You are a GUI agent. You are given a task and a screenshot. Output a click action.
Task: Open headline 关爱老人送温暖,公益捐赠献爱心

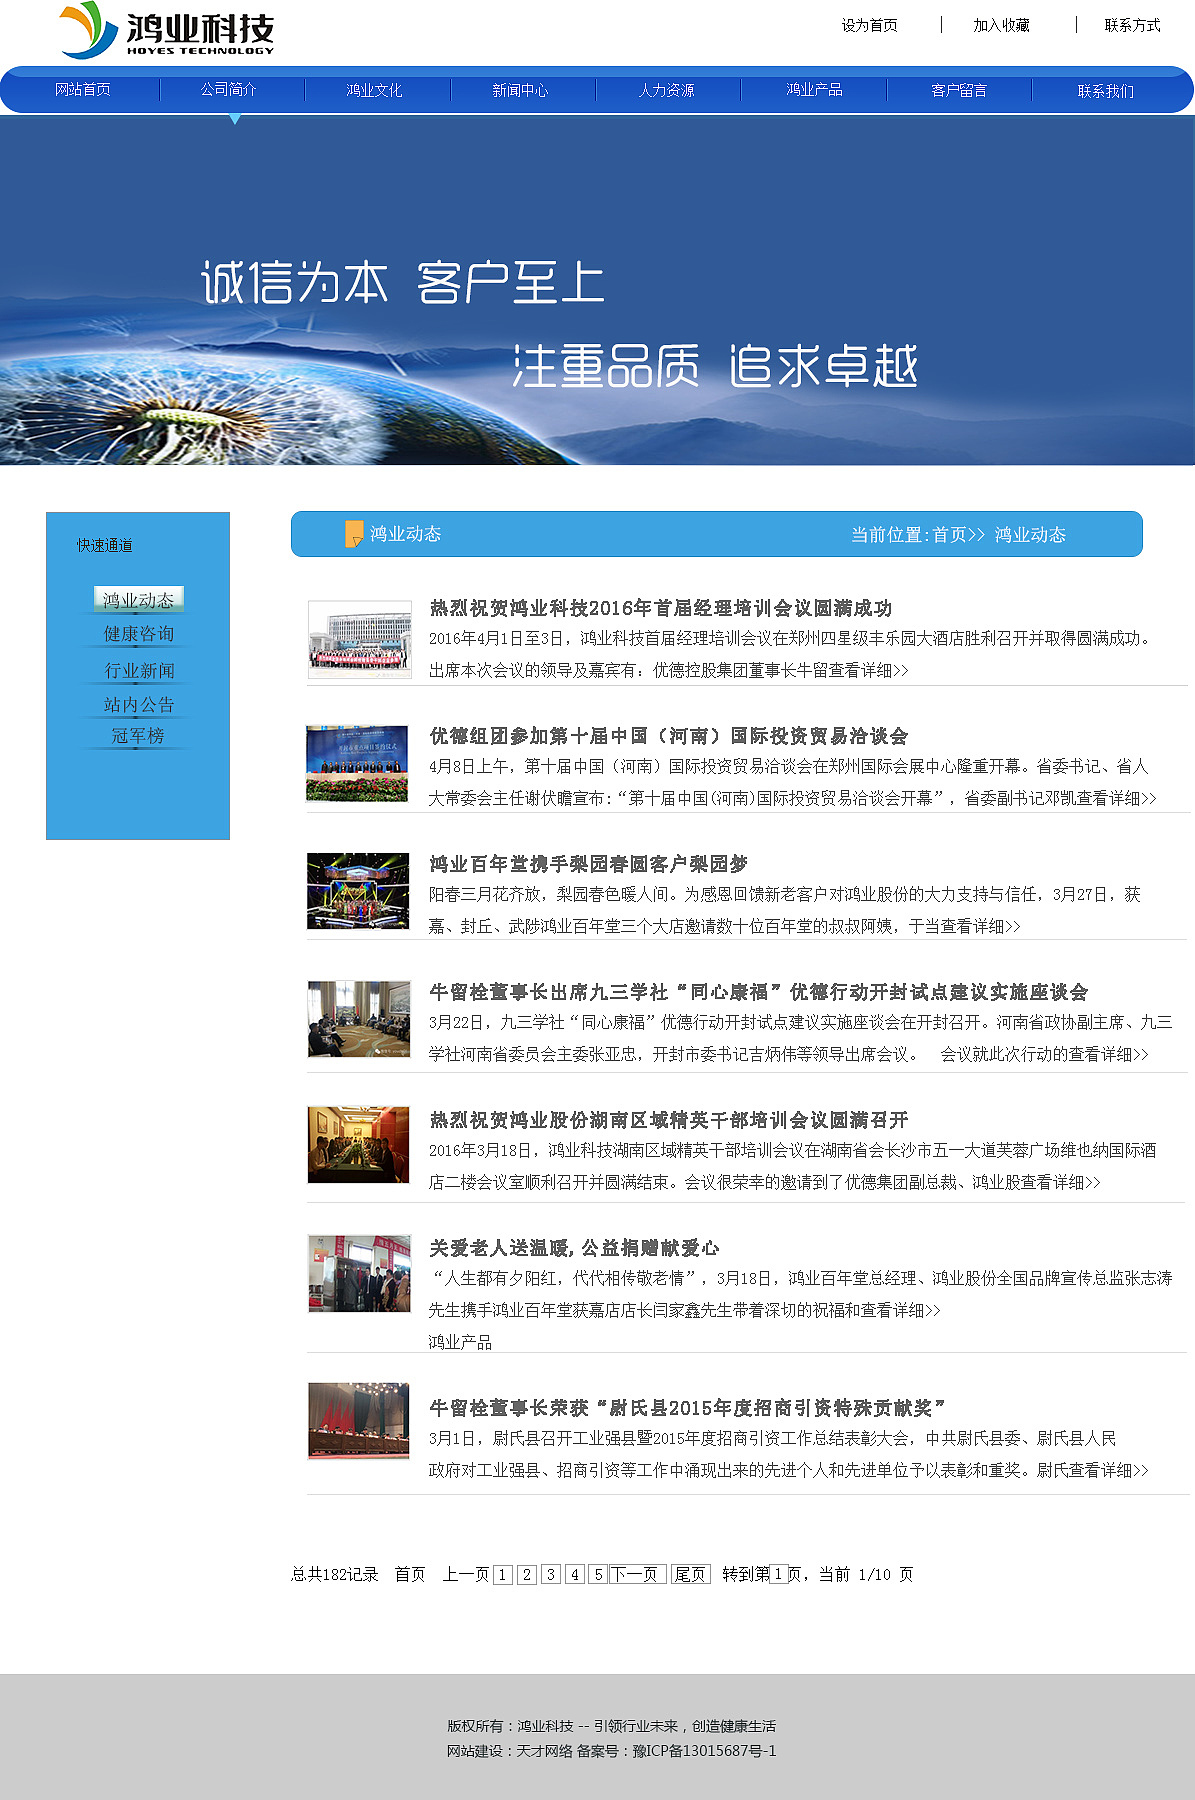(x=574, y=1248)
